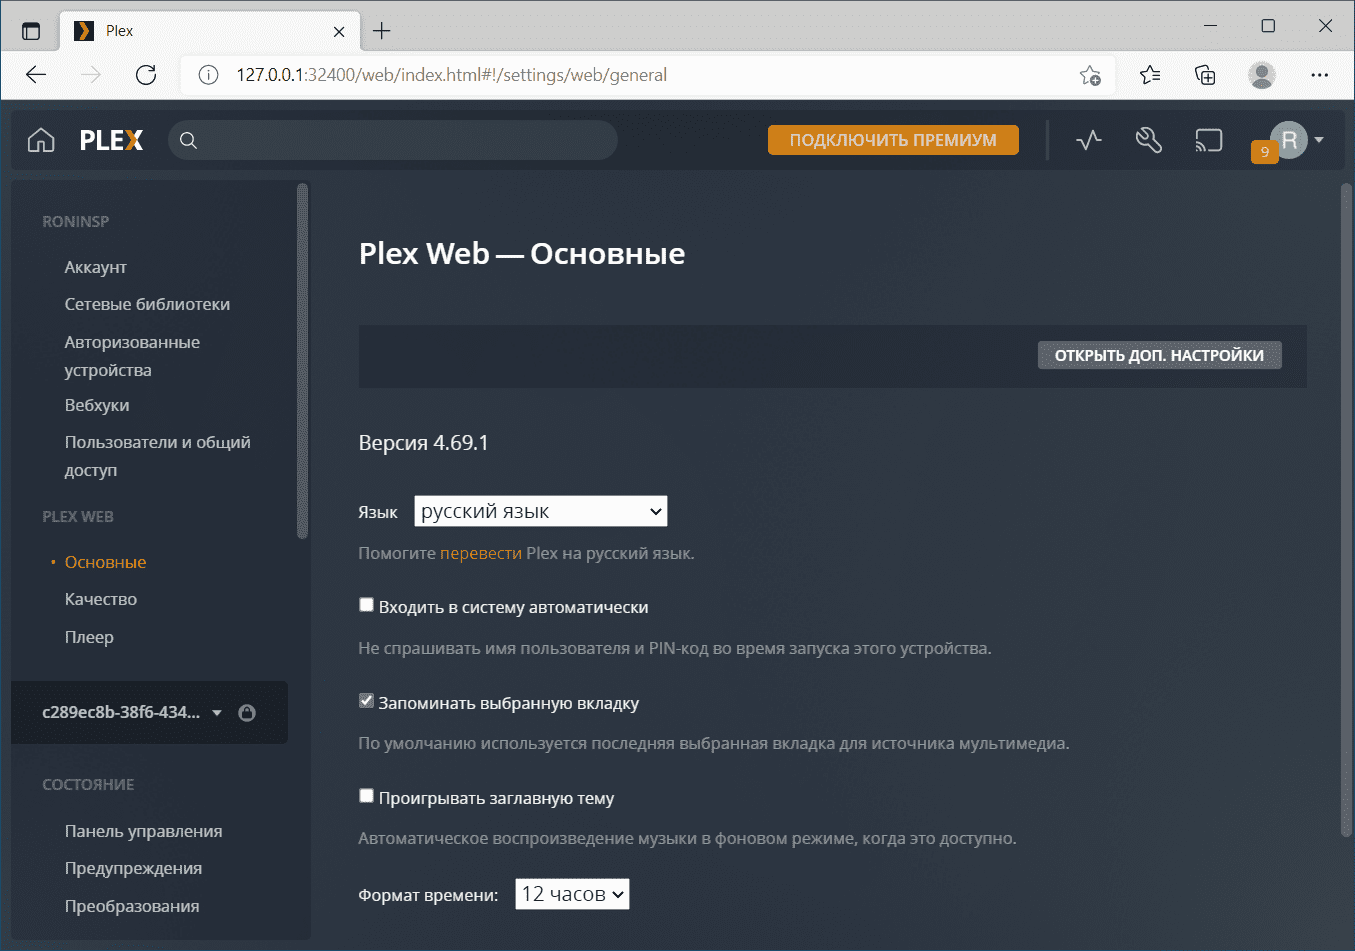1355x951 pixels.
Task: Select Основные in Plex Web section
Action: click(x=106, y=562)
